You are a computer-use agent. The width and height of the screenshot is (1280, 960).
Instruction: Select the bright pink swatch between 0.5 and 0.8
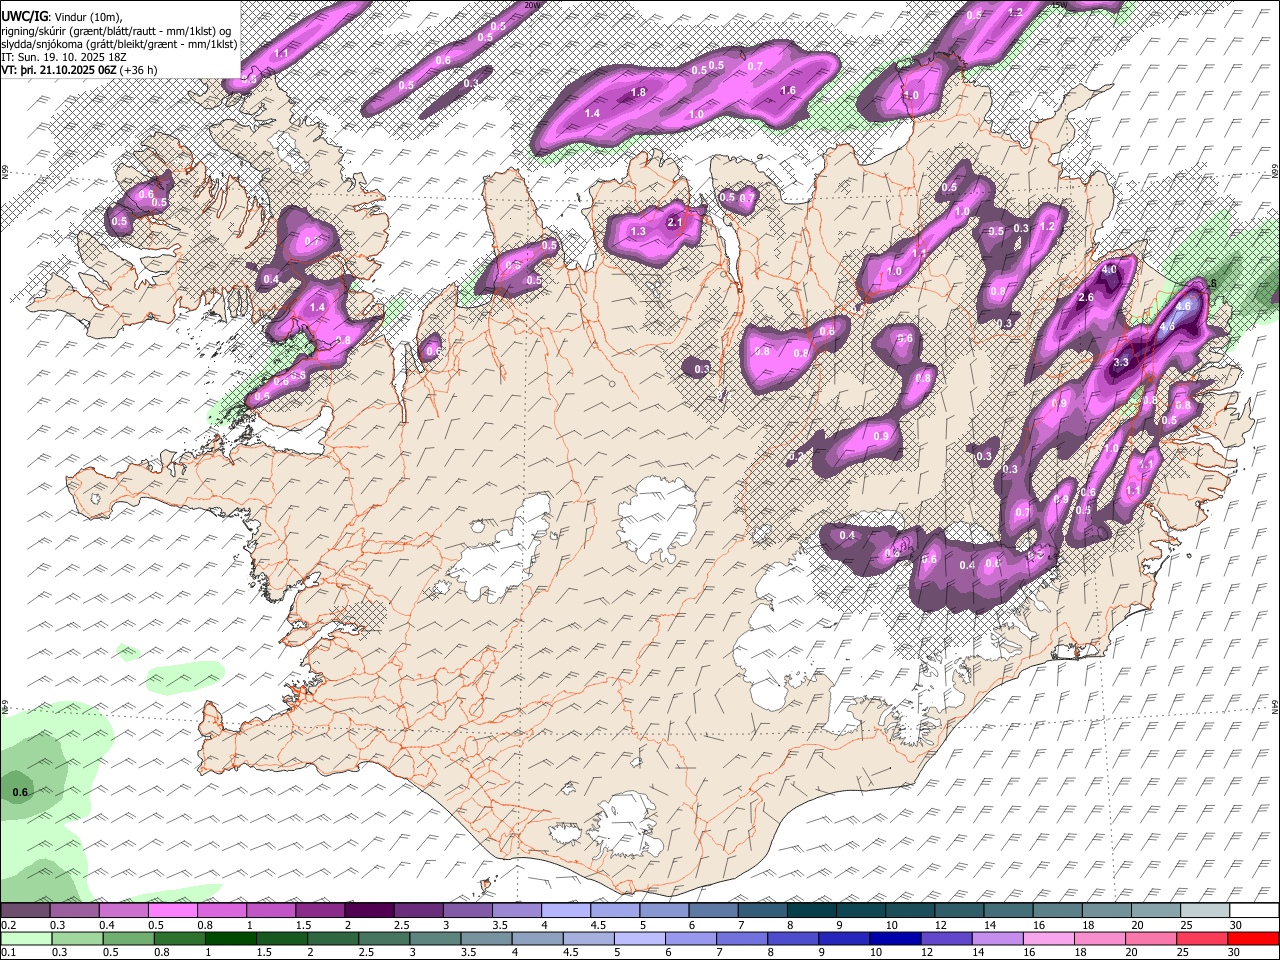click(172, 910)
